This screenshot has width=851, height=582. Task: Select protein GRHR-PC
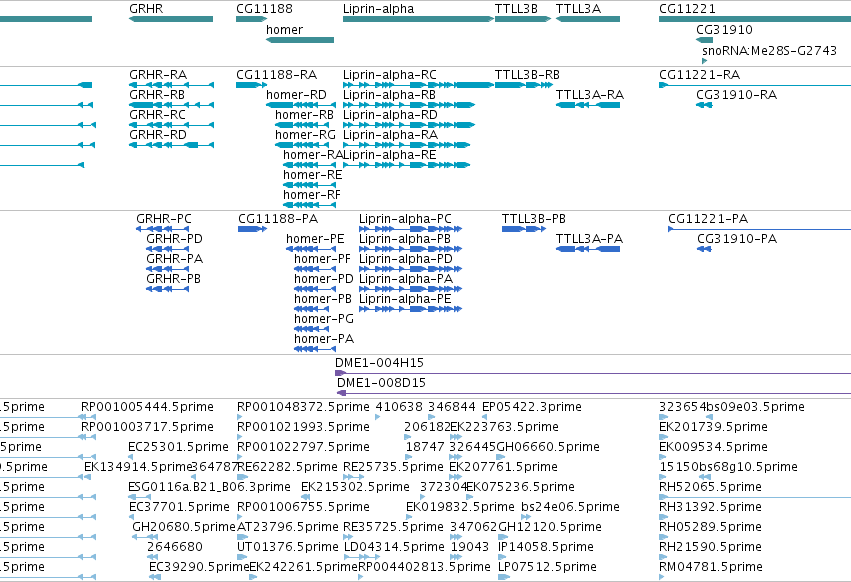162,229
